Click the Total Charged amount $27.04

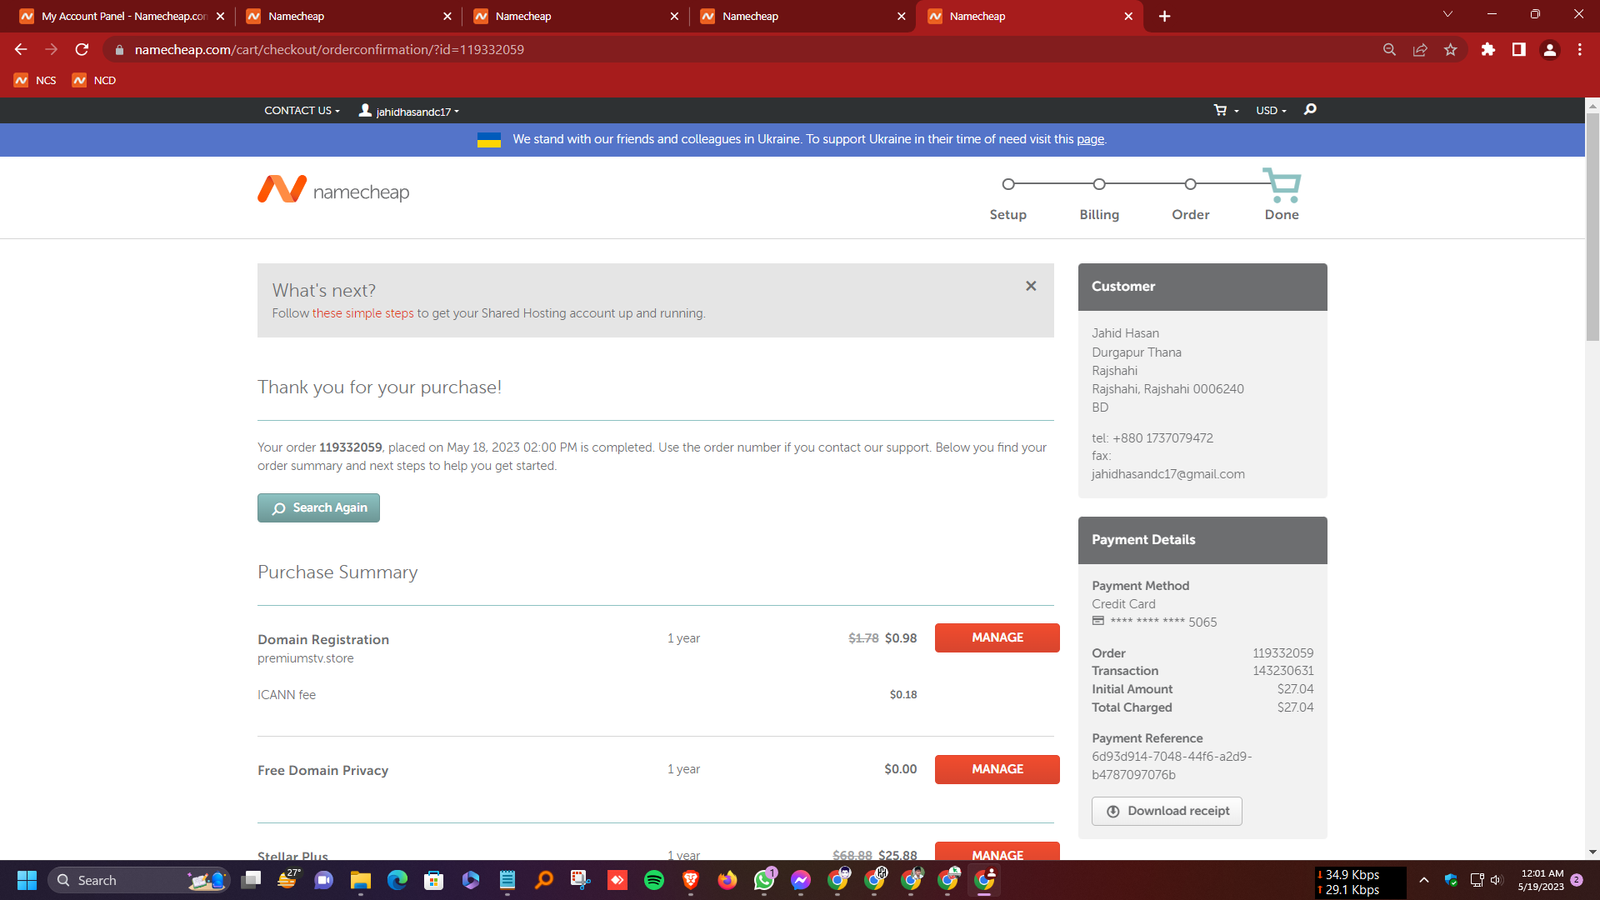[1295, 707]
